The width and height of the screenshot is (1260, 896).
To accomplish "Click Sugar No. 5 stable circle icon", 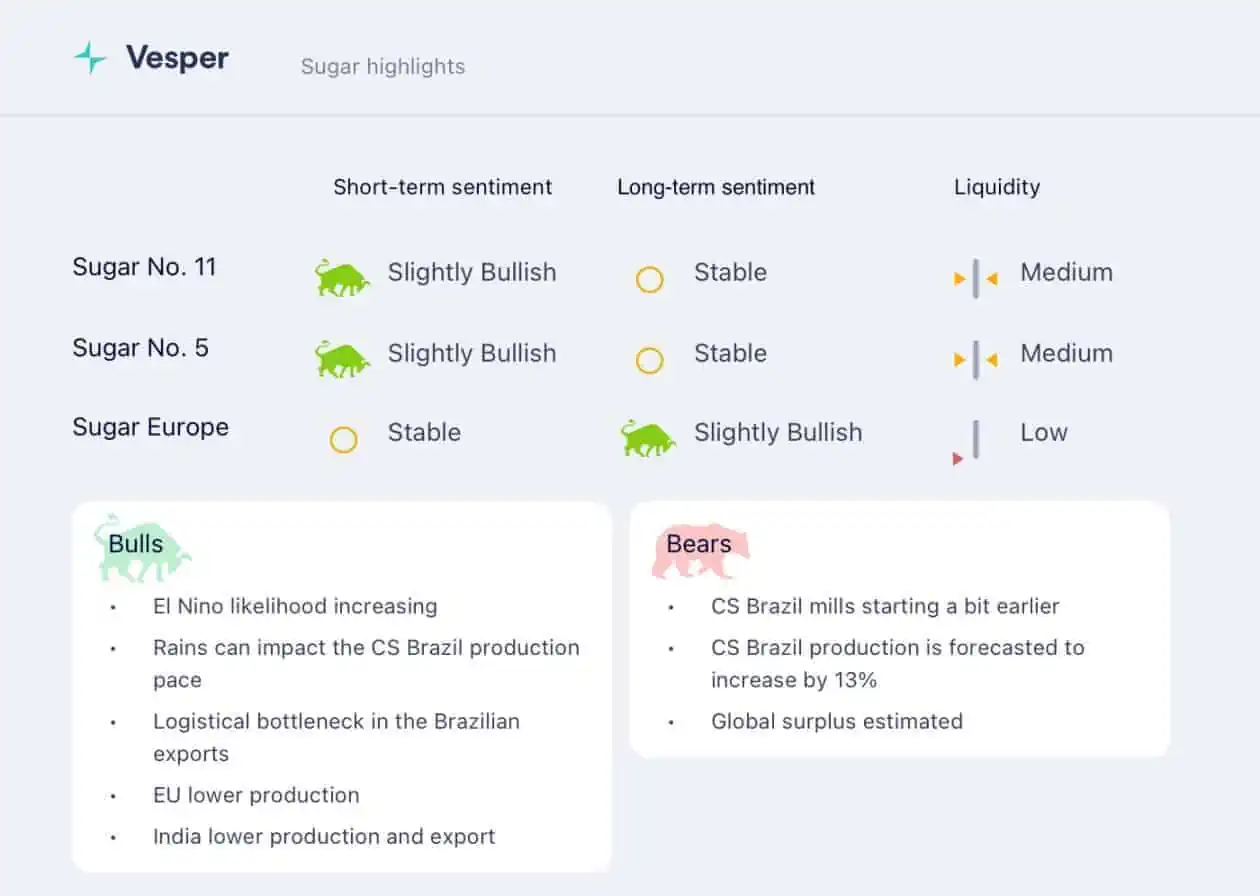I will click(650, 360).
